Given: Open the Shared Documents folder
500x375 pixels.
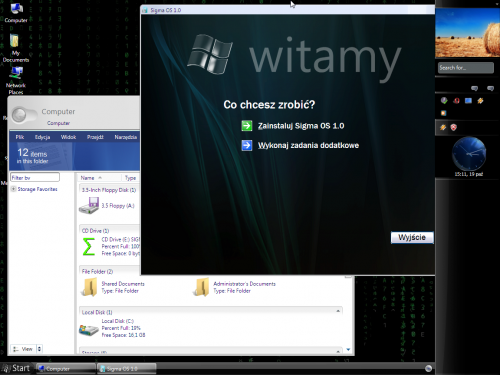Looking at the screenshot, I should pos(90,287).
